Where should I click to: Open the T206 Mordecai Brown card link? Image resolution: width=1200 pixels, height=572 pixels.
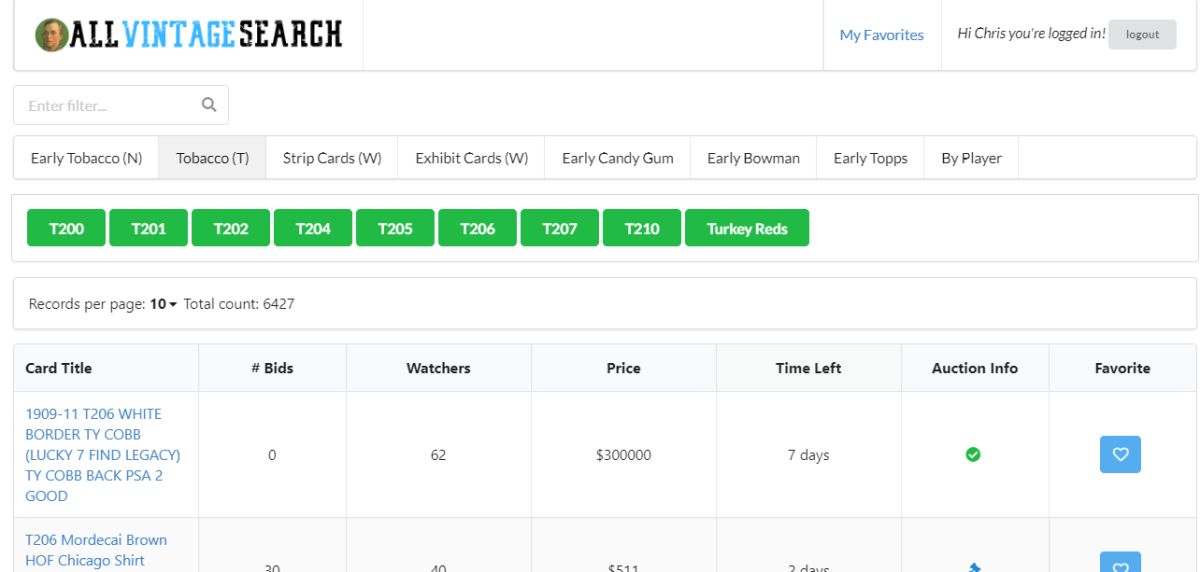[x=96, y=550]
